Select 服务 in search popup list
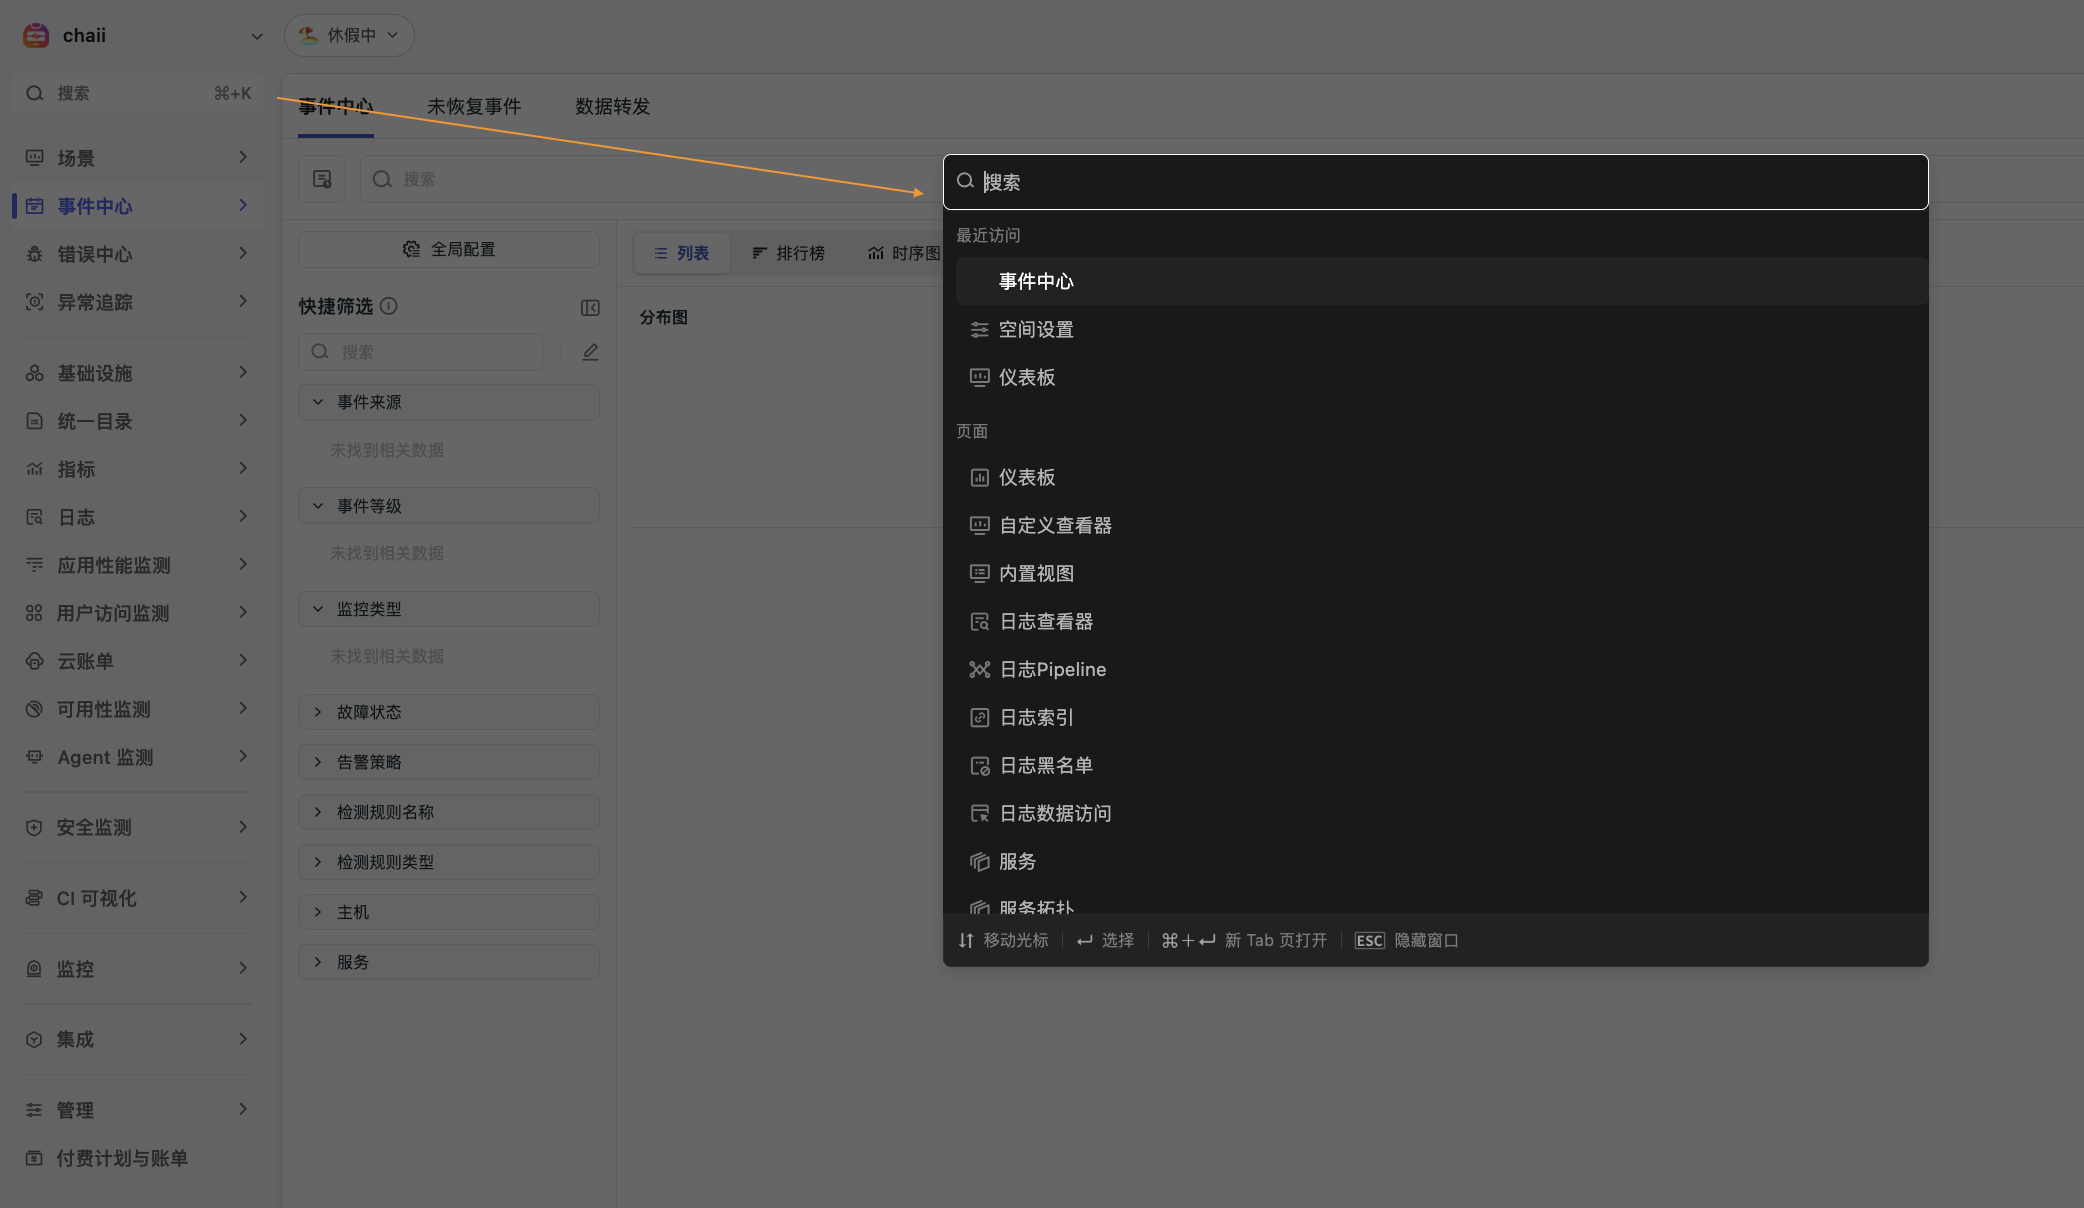 point(1441,861)
